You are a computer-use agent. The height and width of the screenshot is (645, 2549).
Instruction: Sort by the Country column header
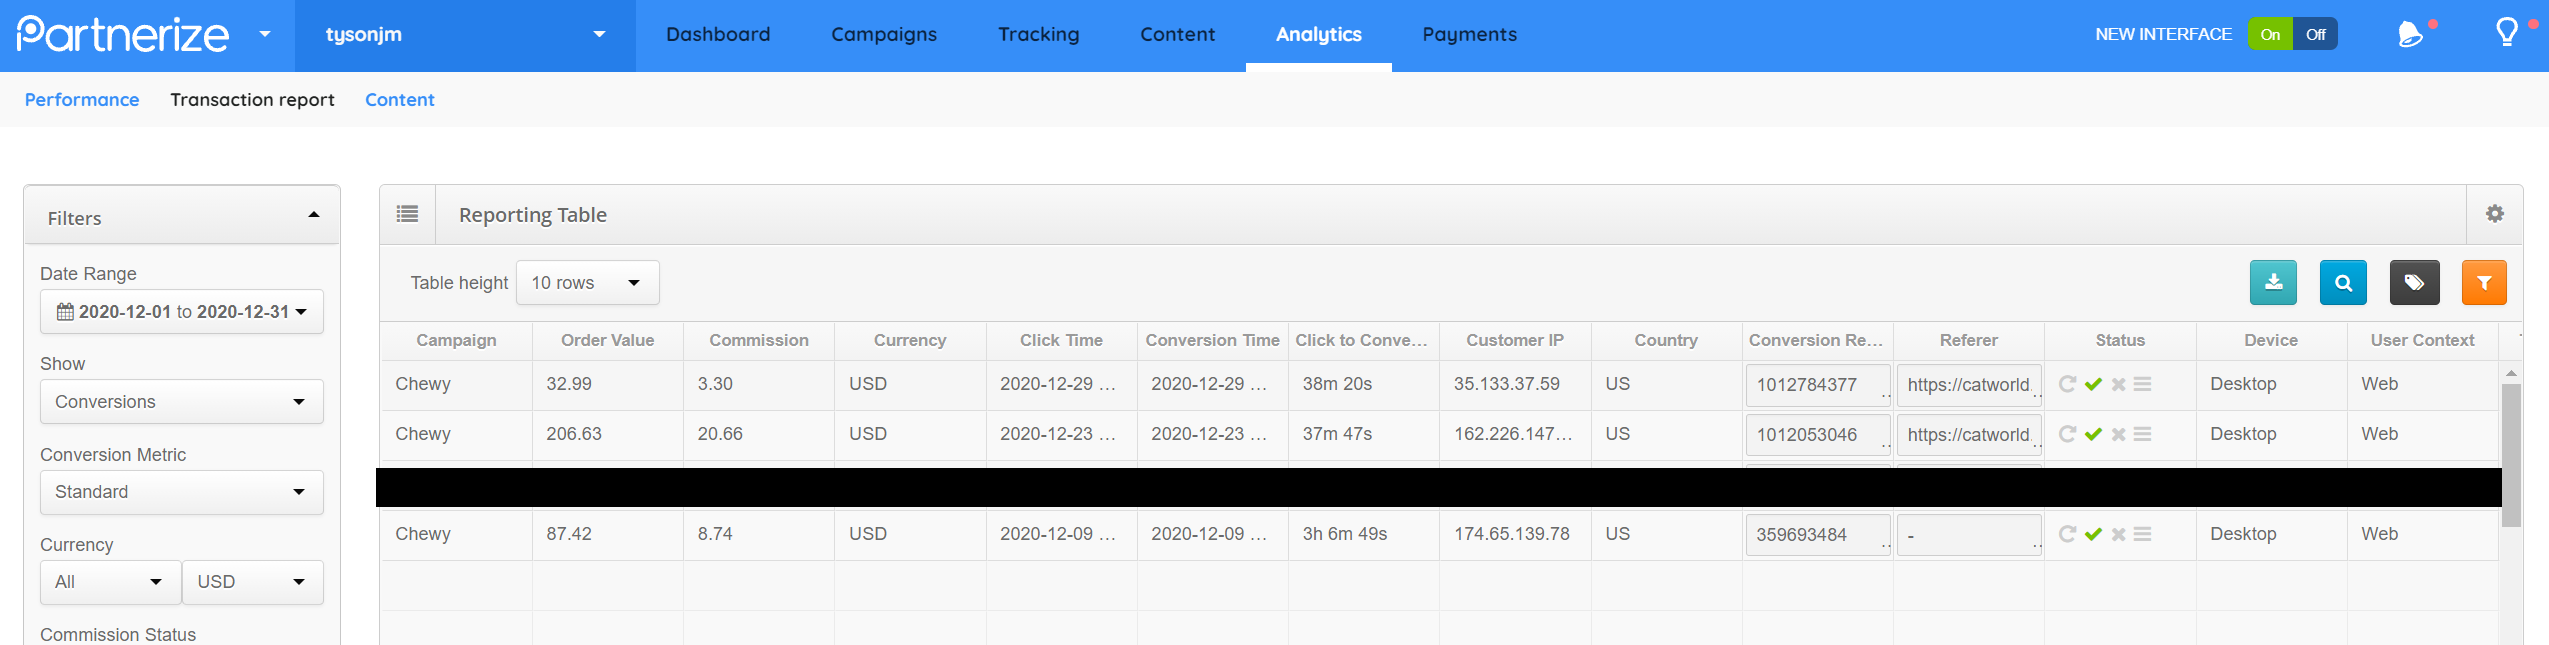coord(1666,340)
